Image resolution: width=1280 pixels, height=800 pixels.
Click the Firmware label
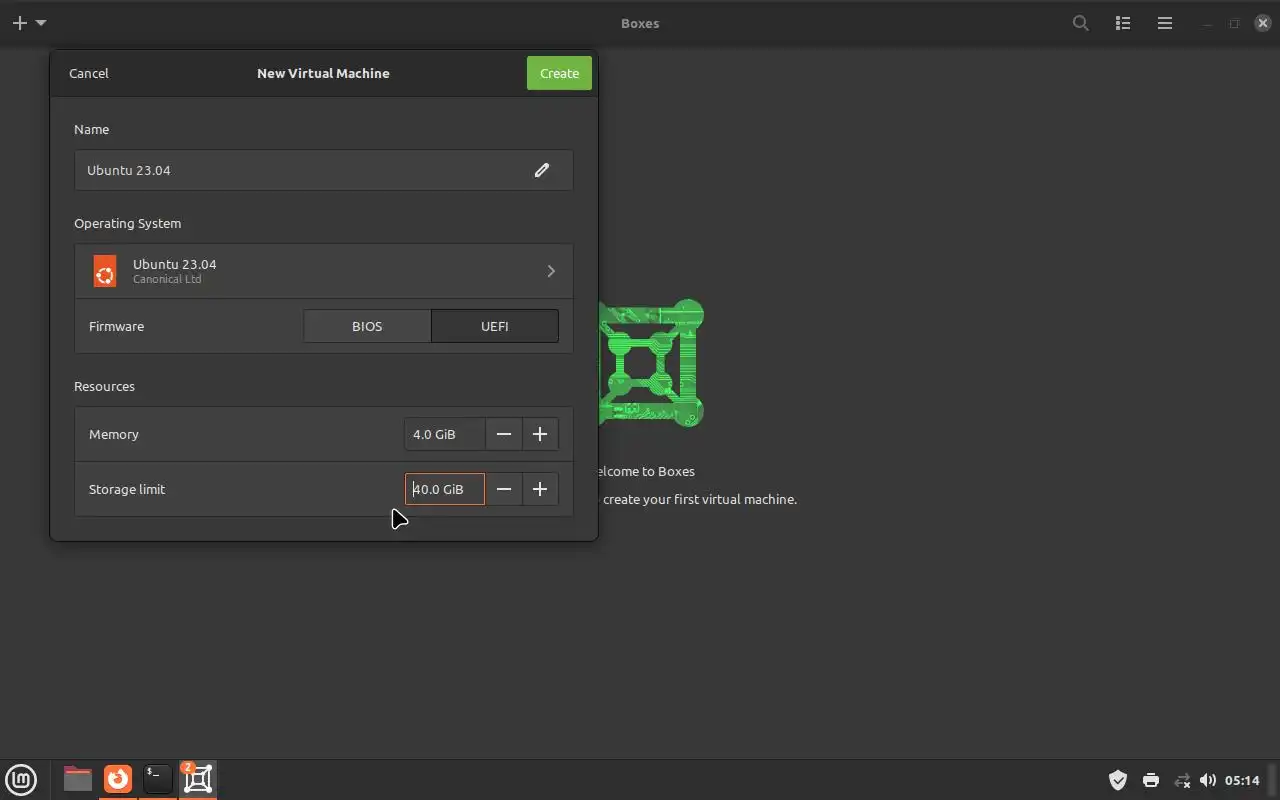point(116,326)
